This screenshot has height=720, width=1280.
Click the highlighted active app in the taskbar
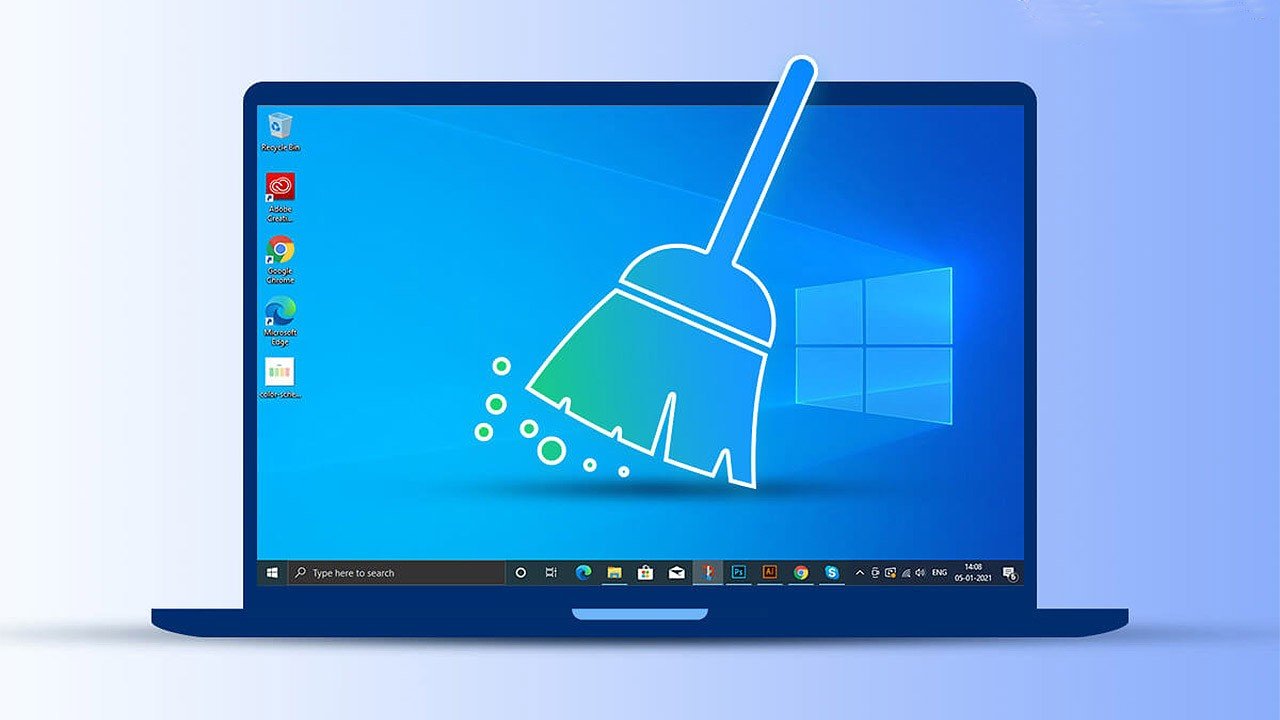pos(708,573)
